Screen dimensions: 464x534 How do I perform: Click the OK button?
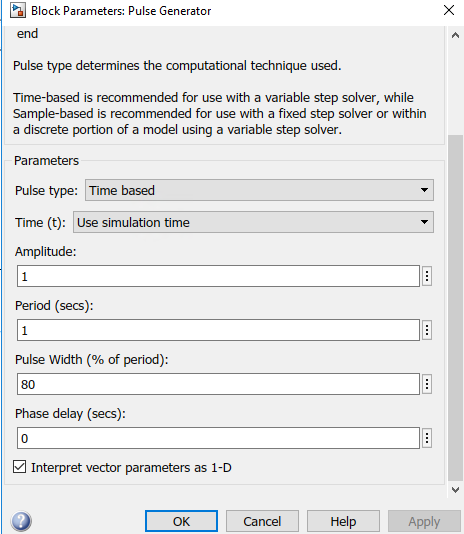pyautogui.click(x=181, y=521)
